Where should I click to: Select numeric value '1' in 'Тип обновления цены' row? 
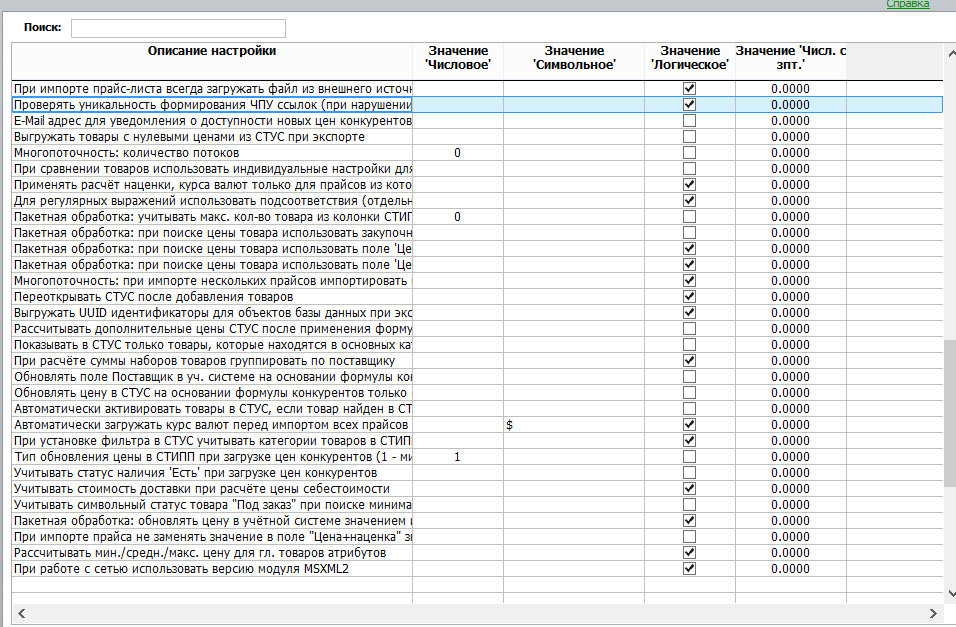[x=458, y=457]
